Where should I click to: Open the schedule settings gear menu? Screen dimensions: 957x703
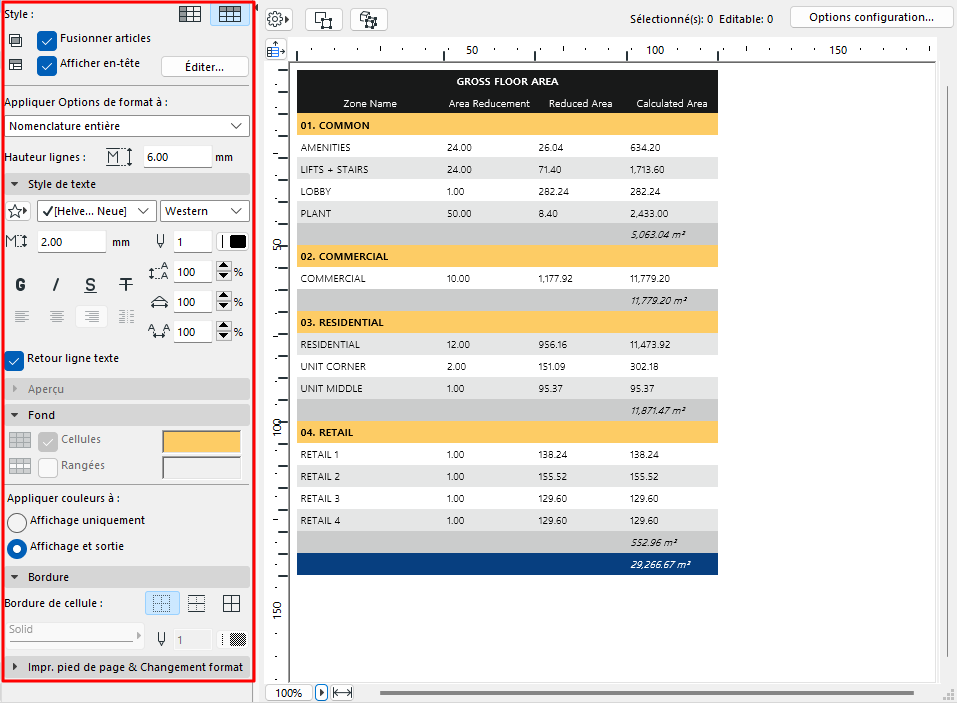(x=278, y=19)
